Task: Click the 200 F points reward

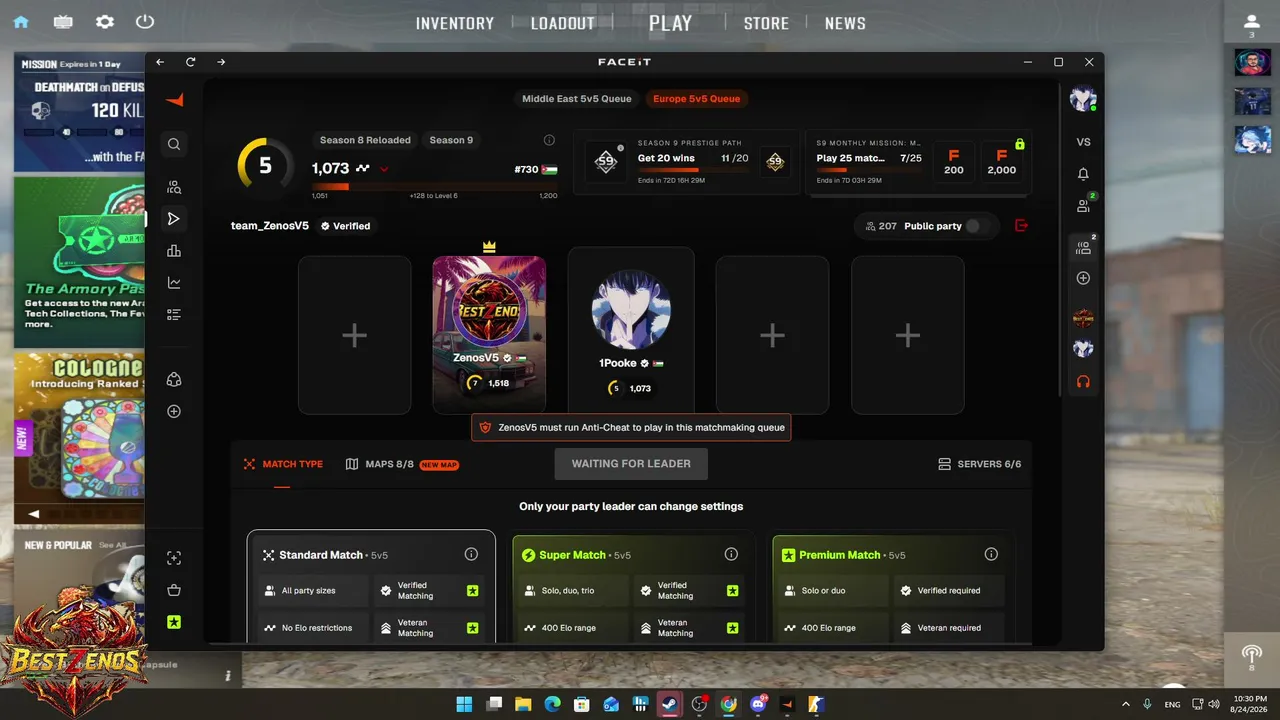Action: click(954, 162)
